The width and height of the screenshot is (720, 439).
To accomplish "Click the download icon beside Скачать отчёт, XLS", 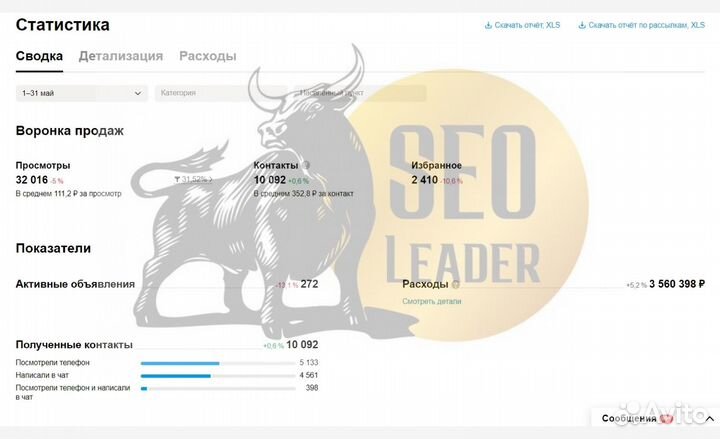I will (x=488, y=26).
